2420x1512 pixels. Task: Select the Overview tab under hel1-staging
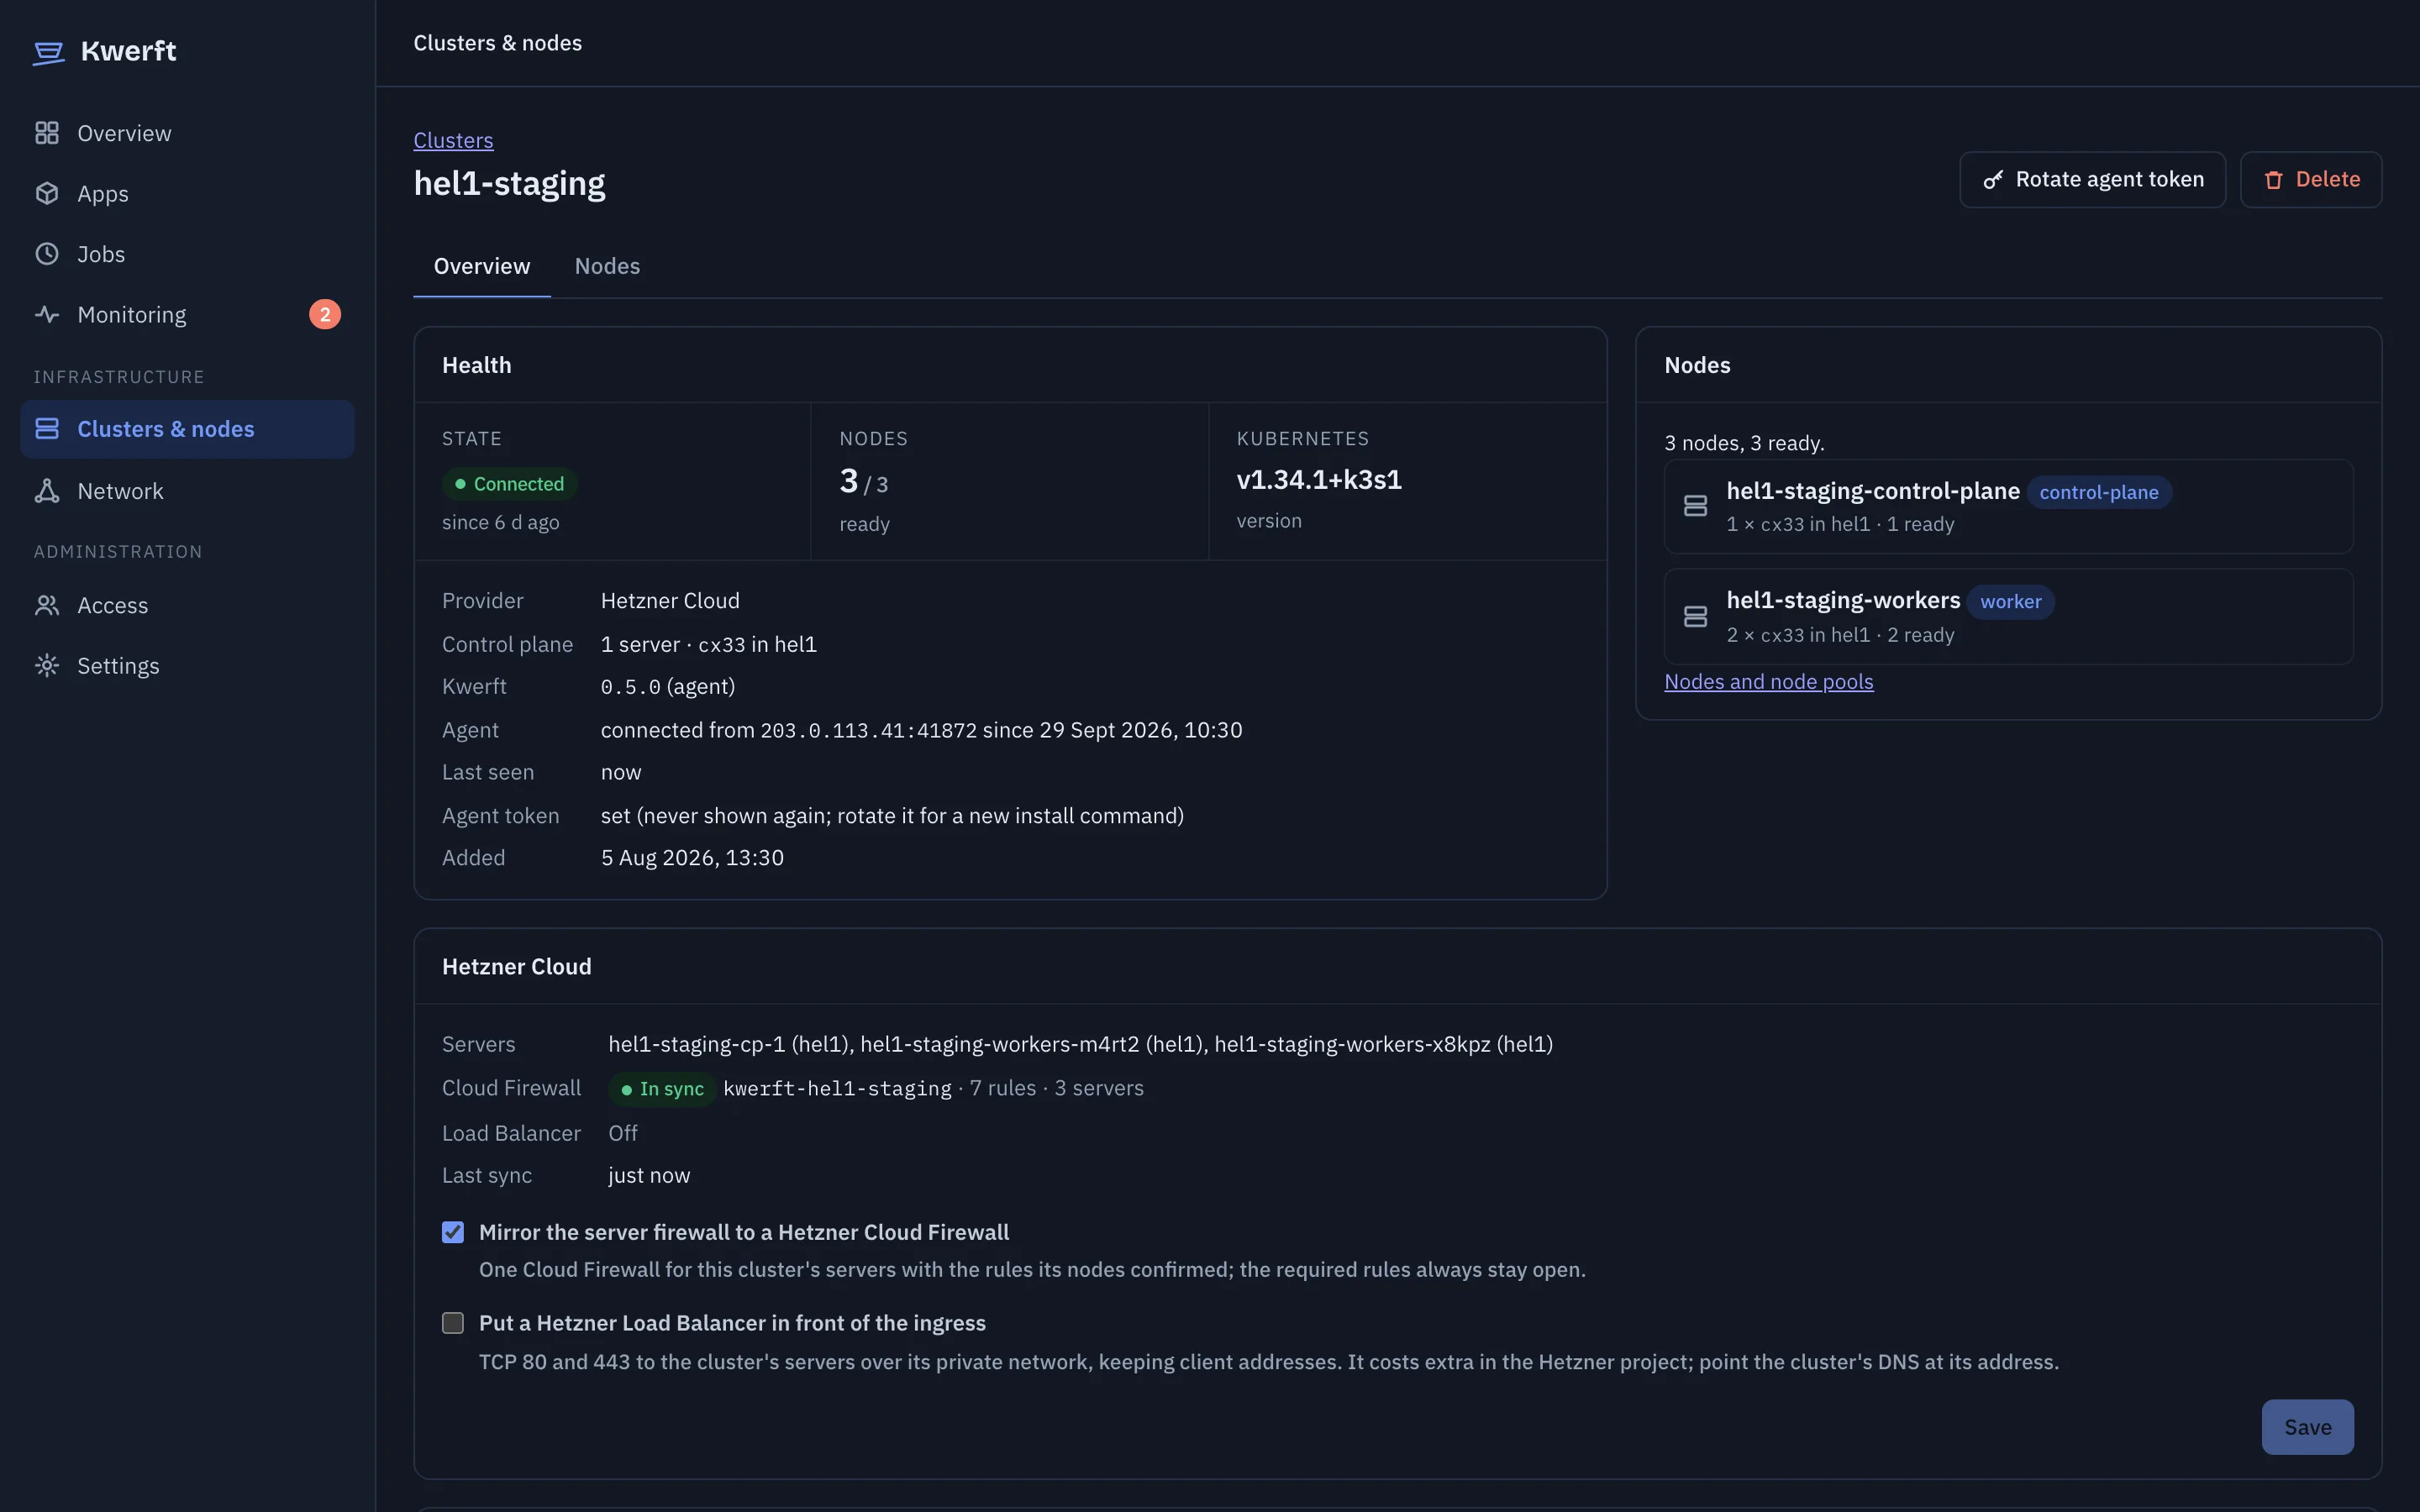[x=482, y=266]
